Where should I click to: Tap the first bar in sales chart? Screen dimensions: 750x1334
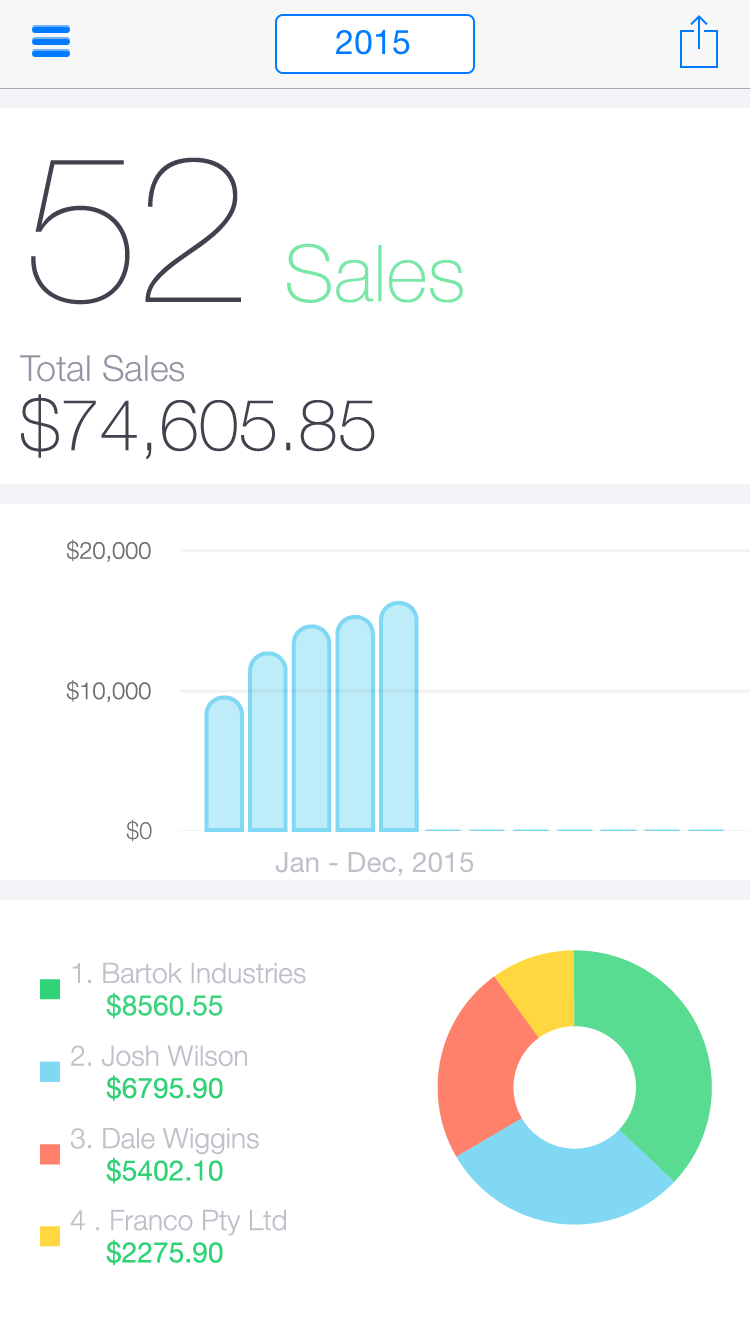(x=224, y=765)
